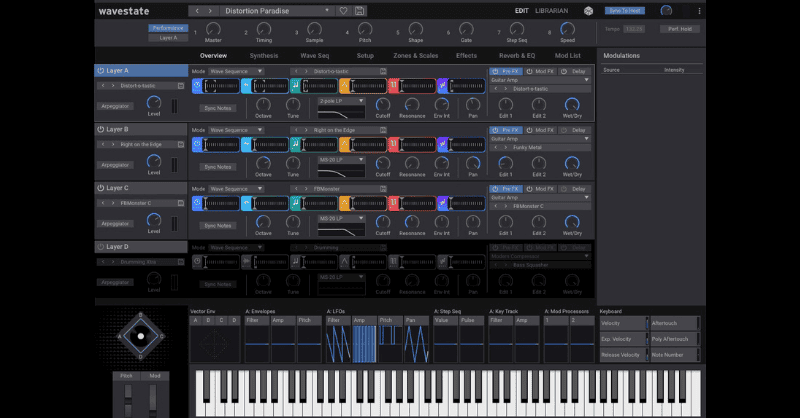Click the Layer A Cutoff knob
Viewport: 800px width, 418px height.
[383, 104]
